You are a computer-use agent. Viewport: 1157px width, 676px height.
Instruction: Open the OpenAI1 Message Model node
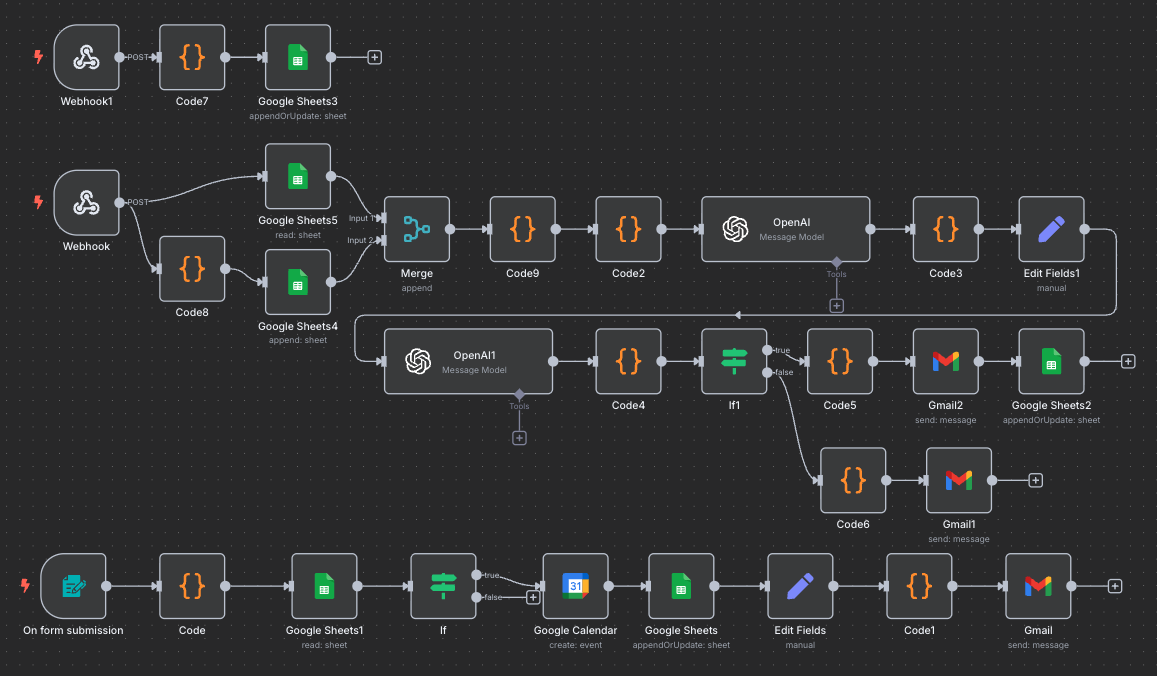pyautogui.click(x=469, y=362)
